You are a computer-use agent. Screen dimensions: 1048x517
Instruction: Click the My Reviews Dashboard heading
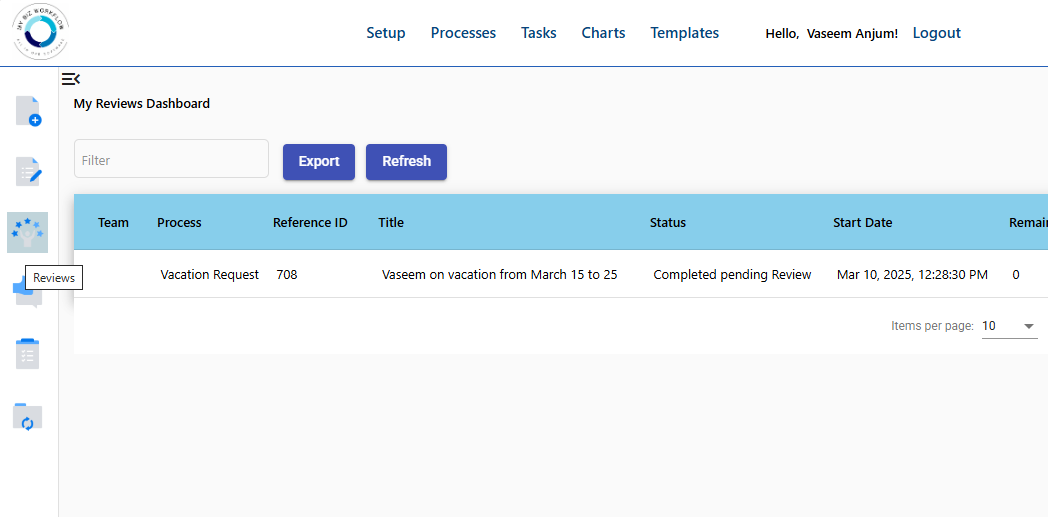click(142, 104)
